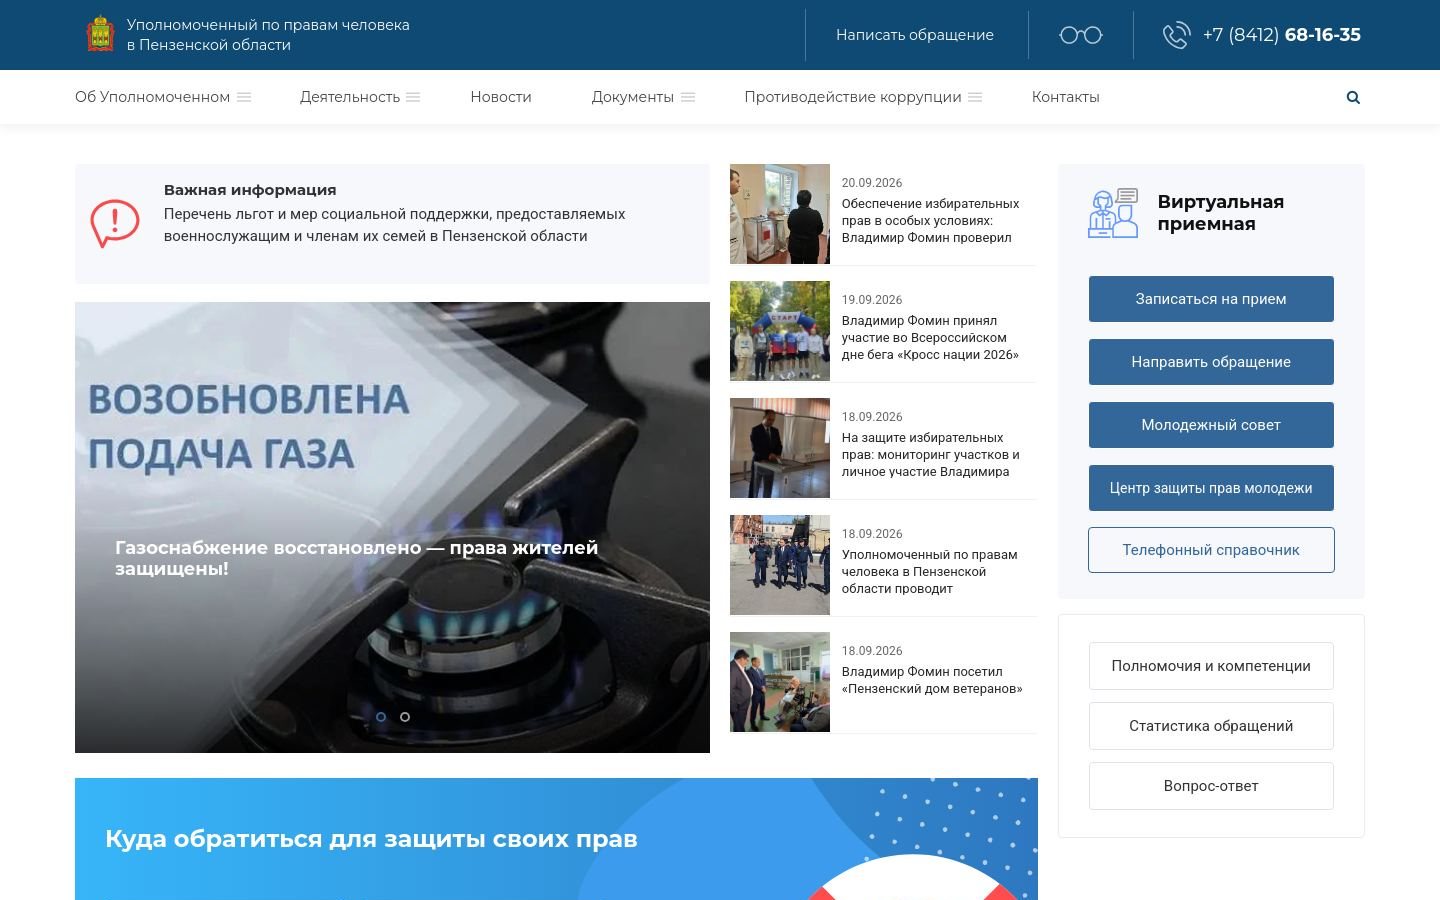1440x900 pixels.
Task: Open search via the magnifier icon
Action: pyautogui.click(x=1353, y=97)
